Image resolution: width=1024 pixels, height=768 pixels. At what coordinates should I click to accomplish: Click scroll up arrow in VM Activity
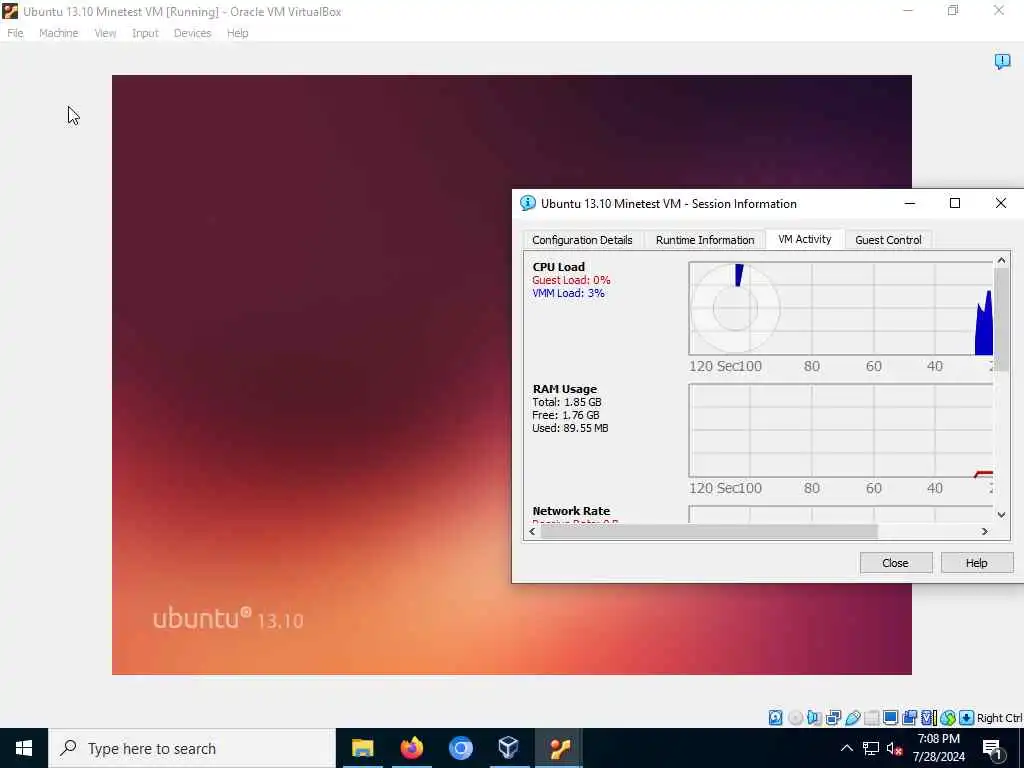click(x=1001, y=260)
